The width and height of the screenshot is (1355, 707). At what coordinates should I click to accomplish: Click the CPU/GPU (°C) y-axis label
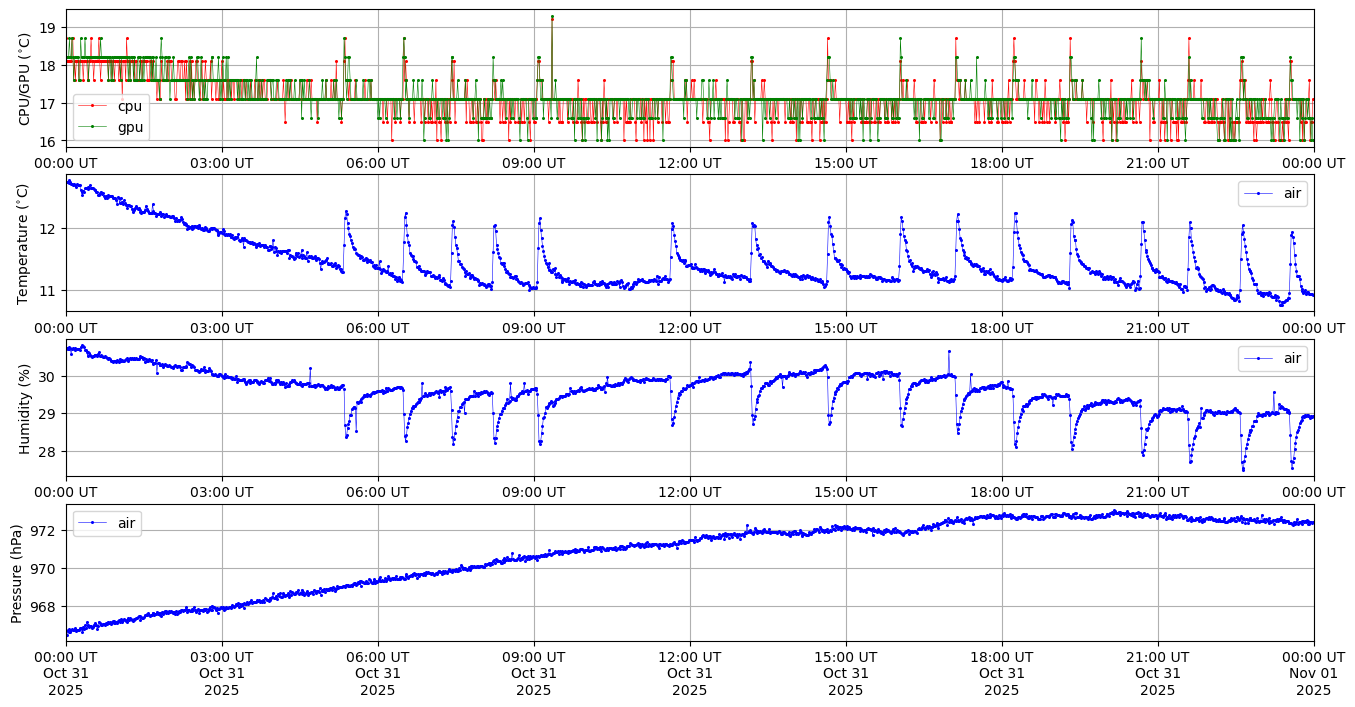[x=24, y=79]
